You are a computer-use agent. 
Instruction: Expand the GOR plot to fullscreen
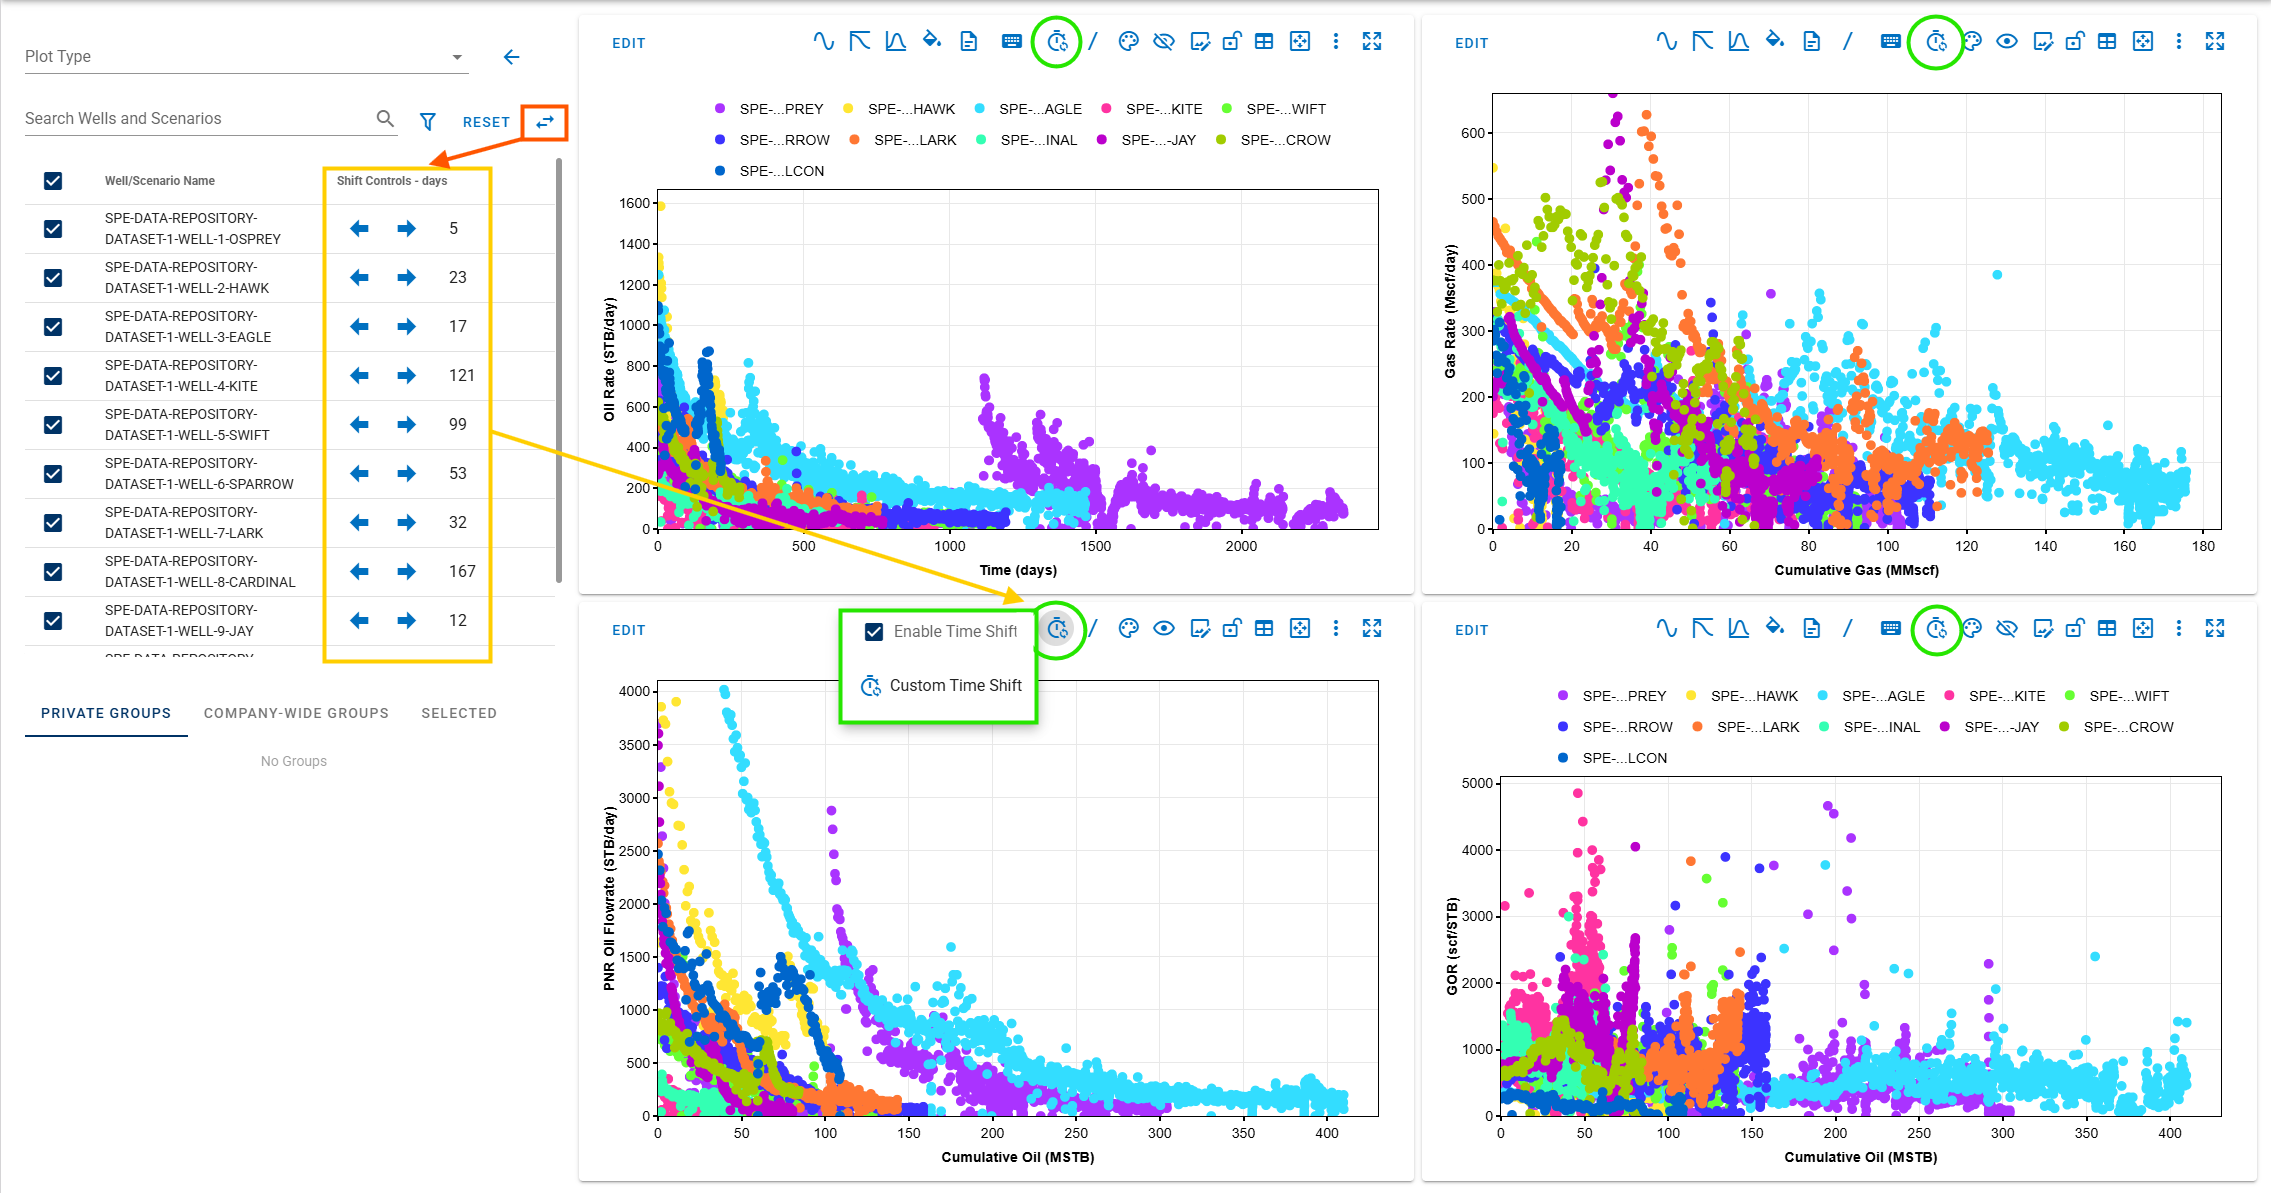click(2215, 629)
